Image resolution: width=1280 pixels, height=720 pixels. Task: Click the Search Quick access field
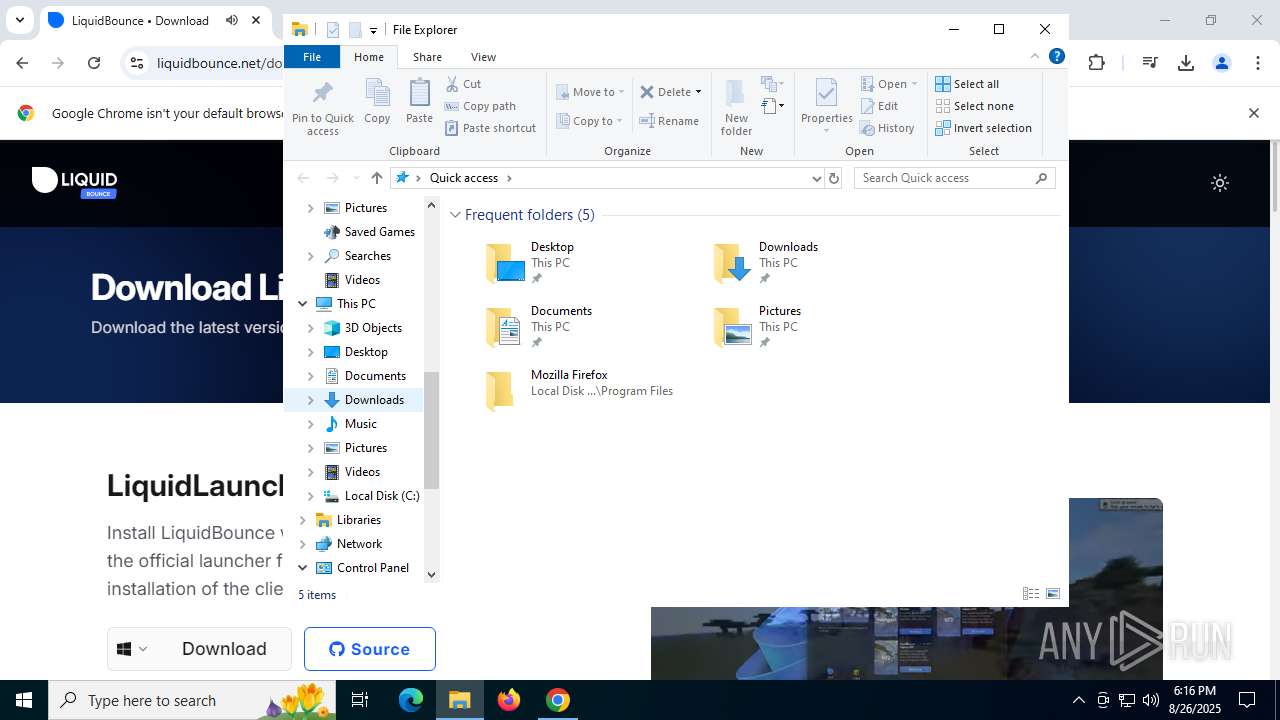click(x=945, y=178)
